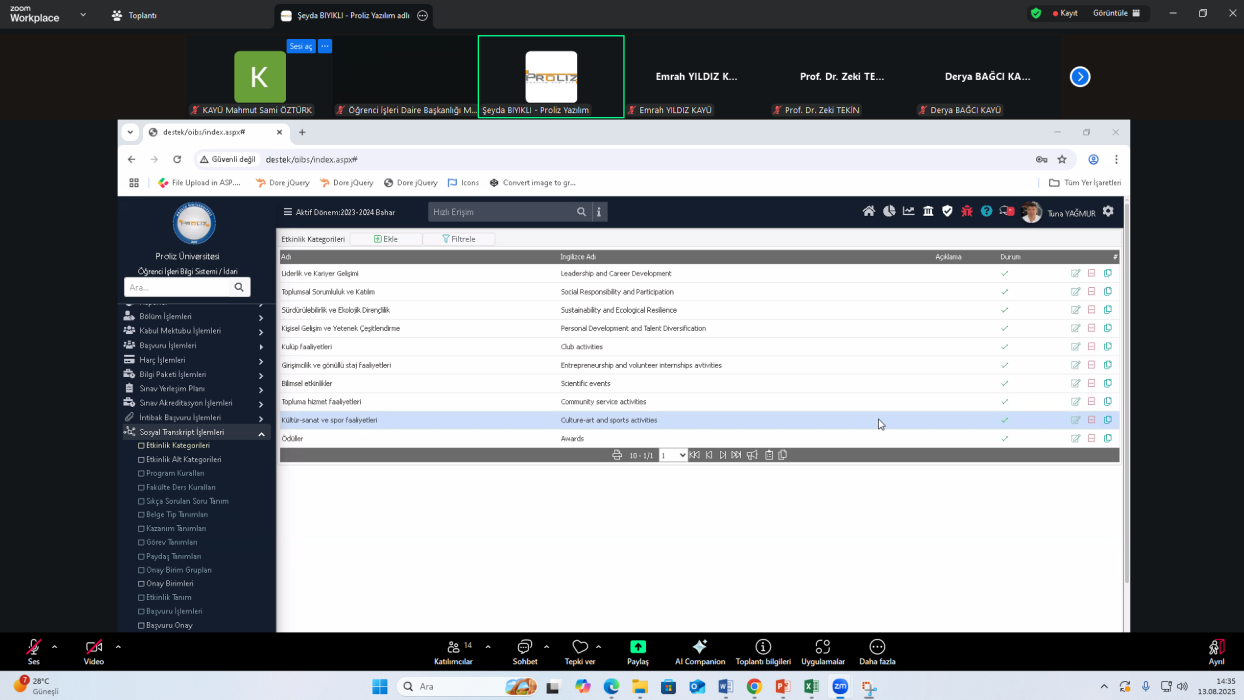The image size is (1244, 700).
Task: Select Onay Birimleri in sidebar
Action: pyautogui.click(x=170, y=583)
